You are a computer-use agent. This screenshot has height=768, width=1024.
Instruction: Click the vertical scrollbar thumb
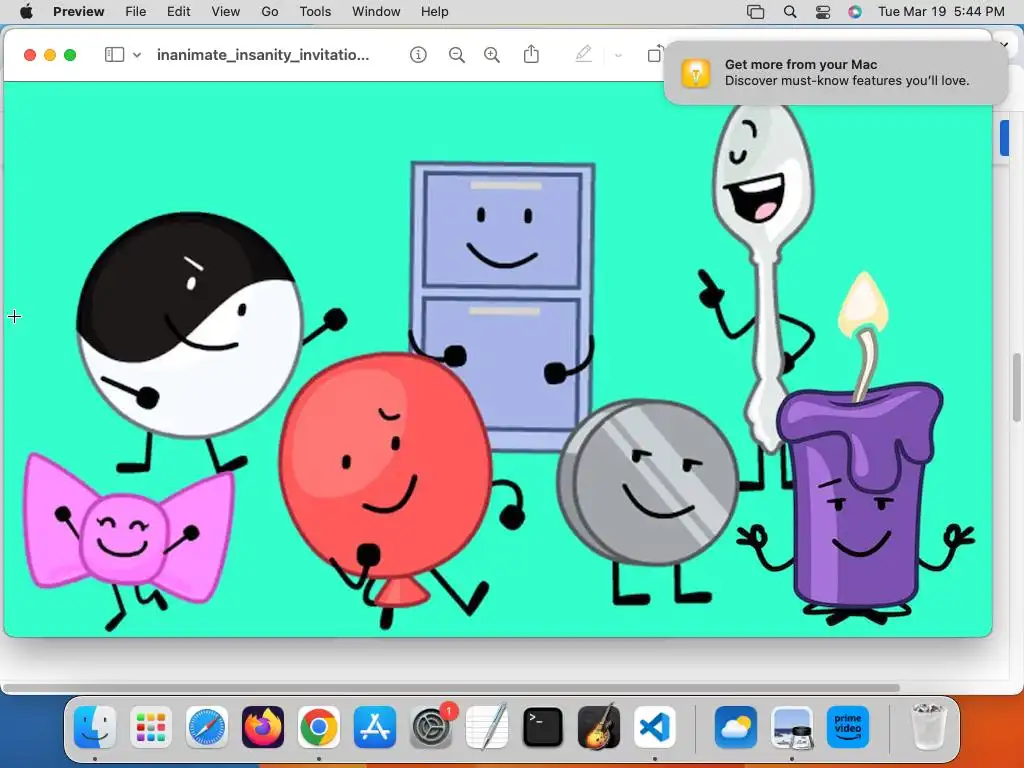1016,387
